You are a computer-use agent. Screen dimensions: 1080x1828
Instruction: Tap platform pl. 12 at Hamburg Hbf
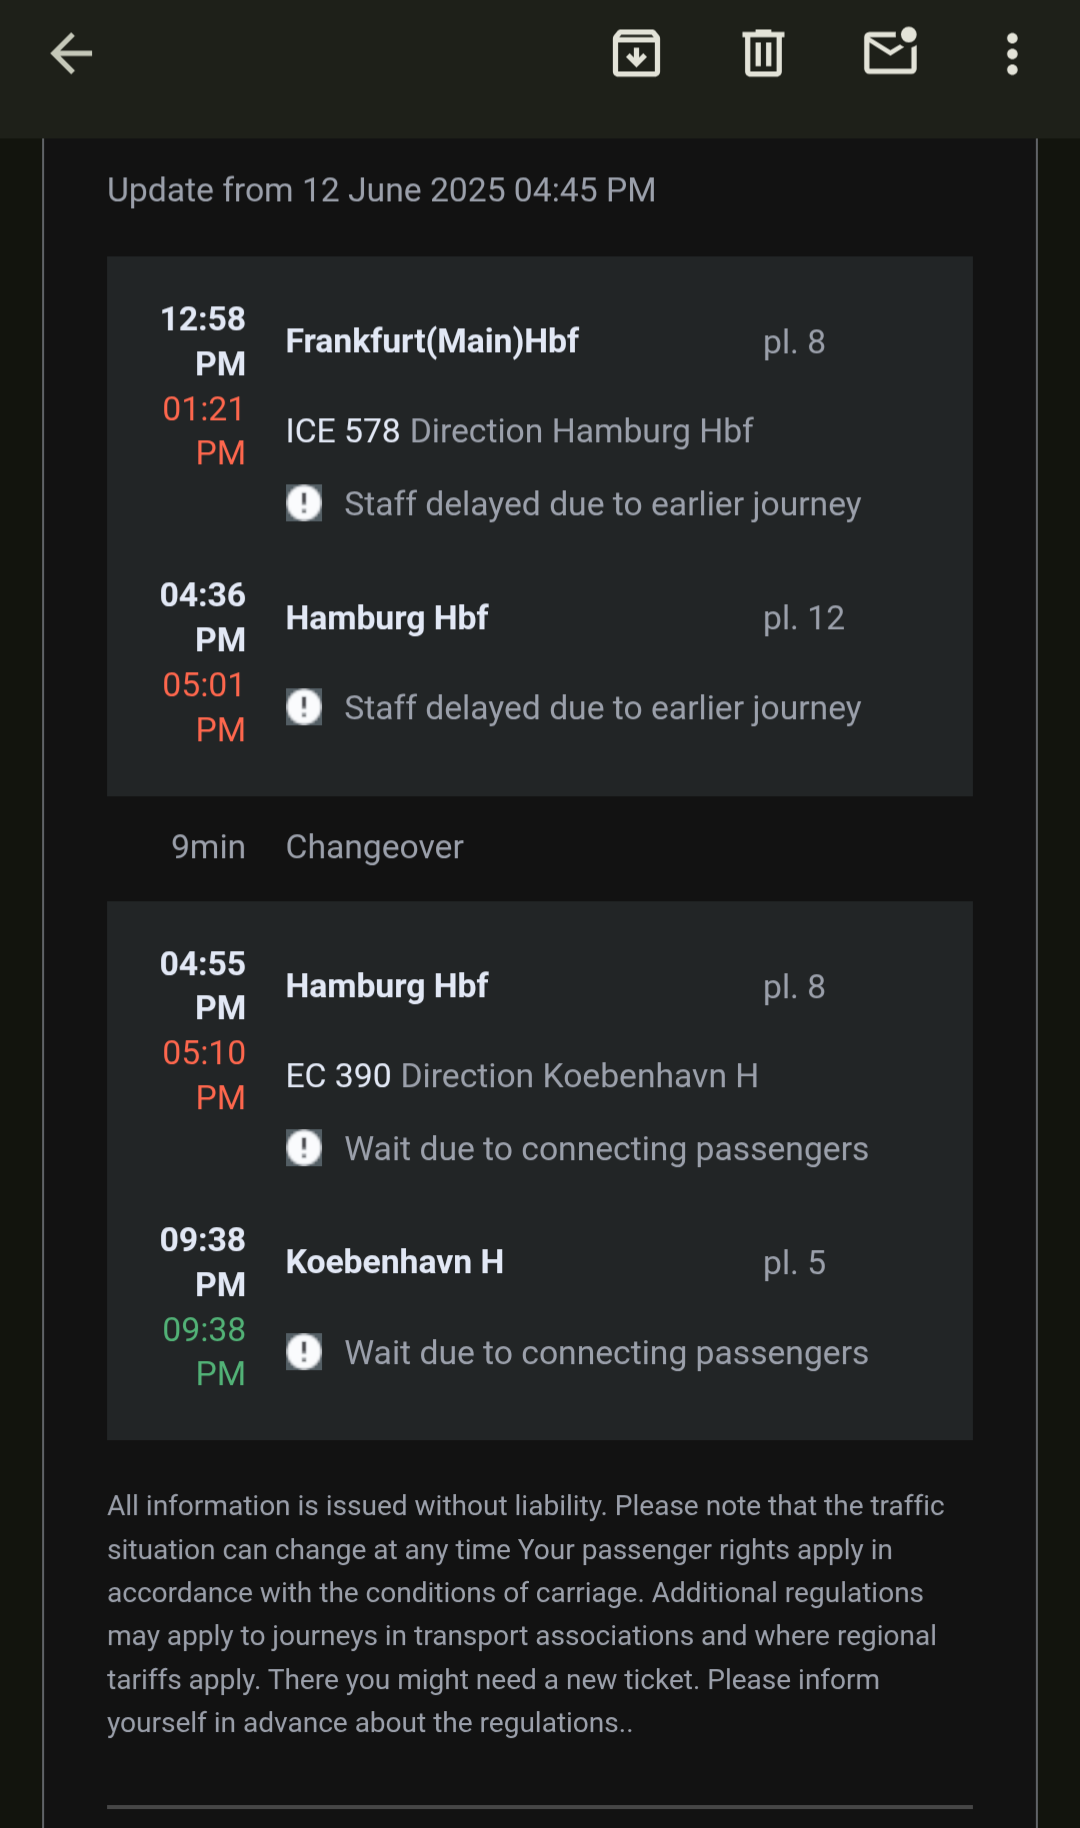(804, 618)
